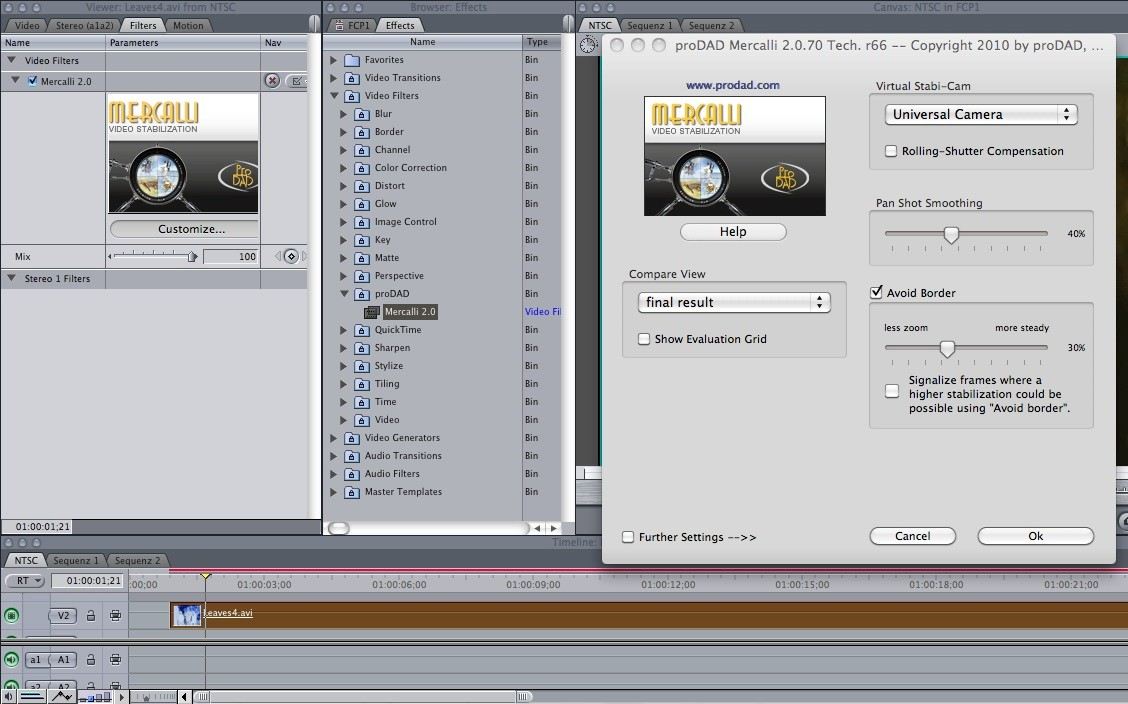Open the RT pop-up menu
The image size is (1128, 704).
coord(25,580)
